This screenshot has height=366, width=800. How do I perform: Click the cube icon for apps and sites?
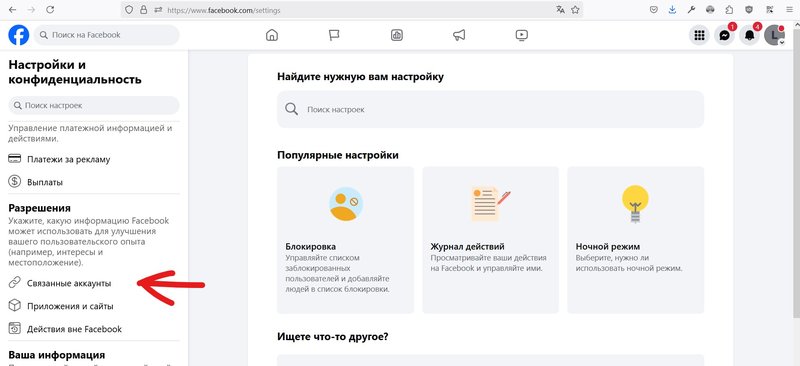[x=15, y=306]
